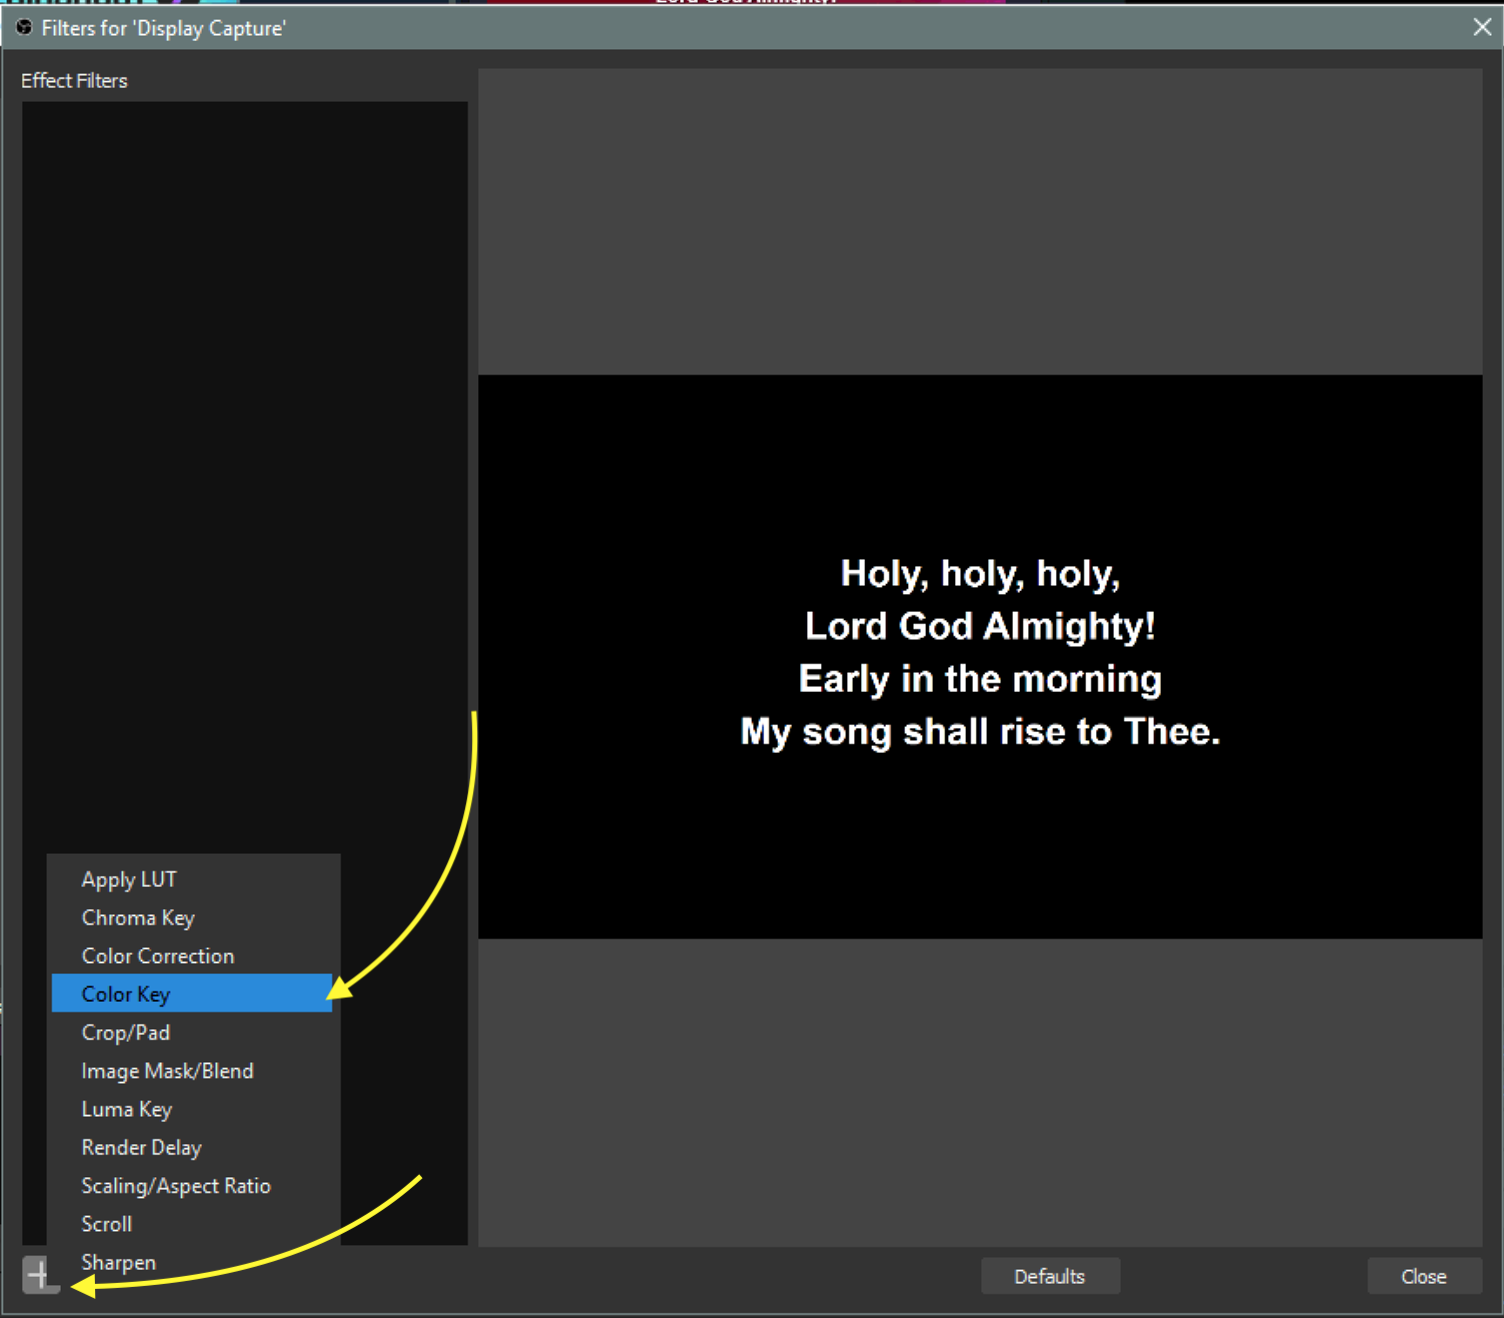This screenshot has height=1318, width=1504.
Task: Choose Image Mask/Blend filter
Action: coord(167,1071)
